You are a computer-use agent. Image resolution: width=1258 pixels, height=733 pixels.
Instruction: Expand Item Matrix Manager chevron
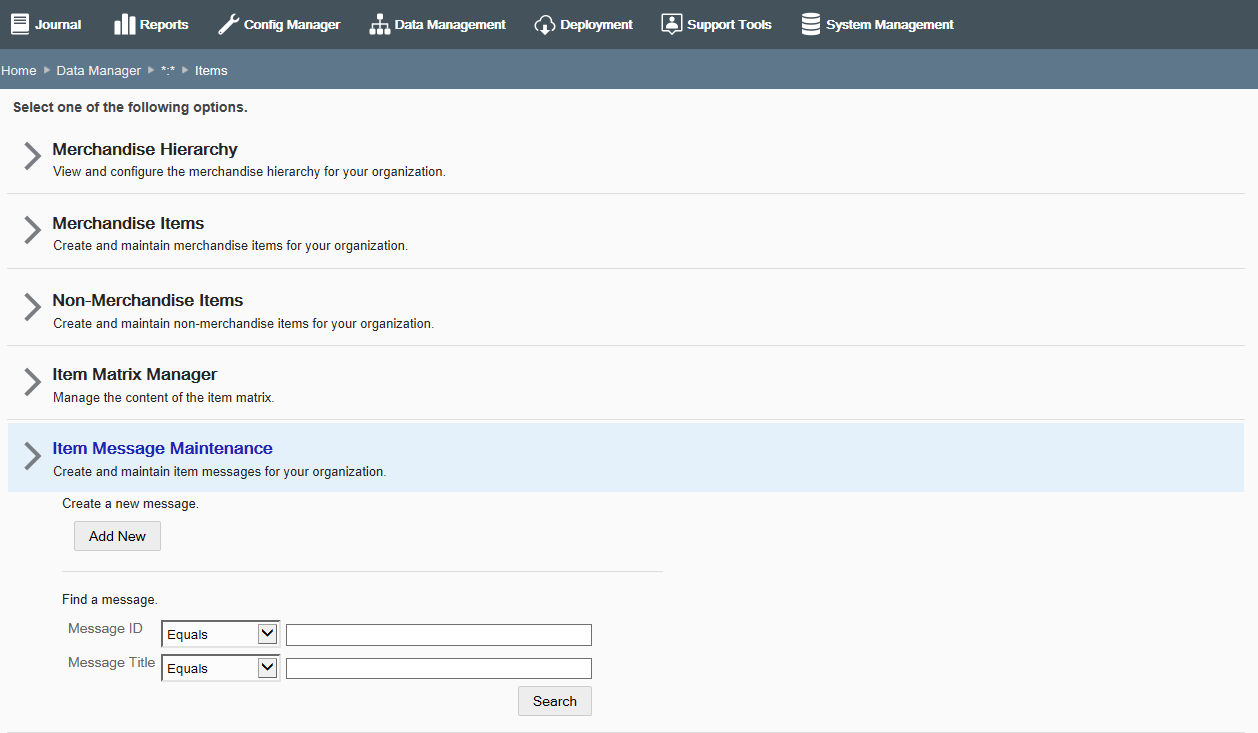[x=32, y=382]
